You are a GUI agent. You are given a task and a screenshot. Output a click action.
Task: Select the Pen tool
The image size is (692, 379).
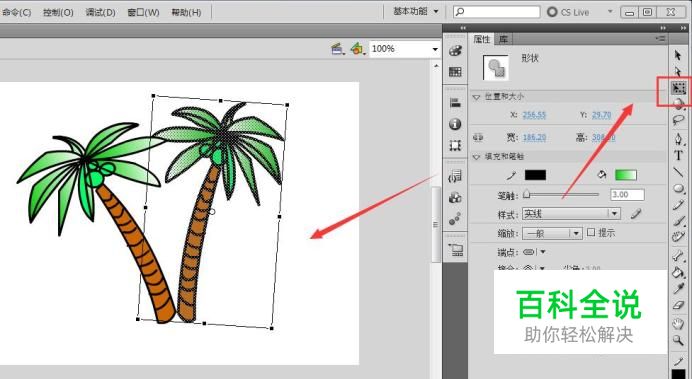coord(678,139)
